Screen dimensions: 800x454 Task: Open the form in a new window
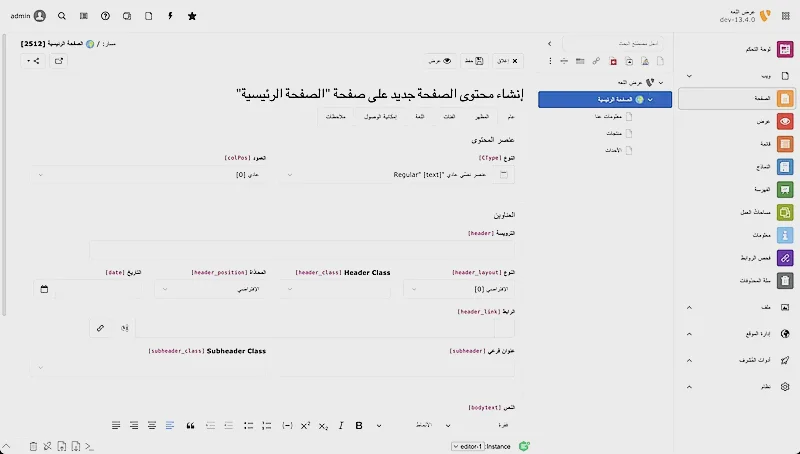tap(59, 61)
